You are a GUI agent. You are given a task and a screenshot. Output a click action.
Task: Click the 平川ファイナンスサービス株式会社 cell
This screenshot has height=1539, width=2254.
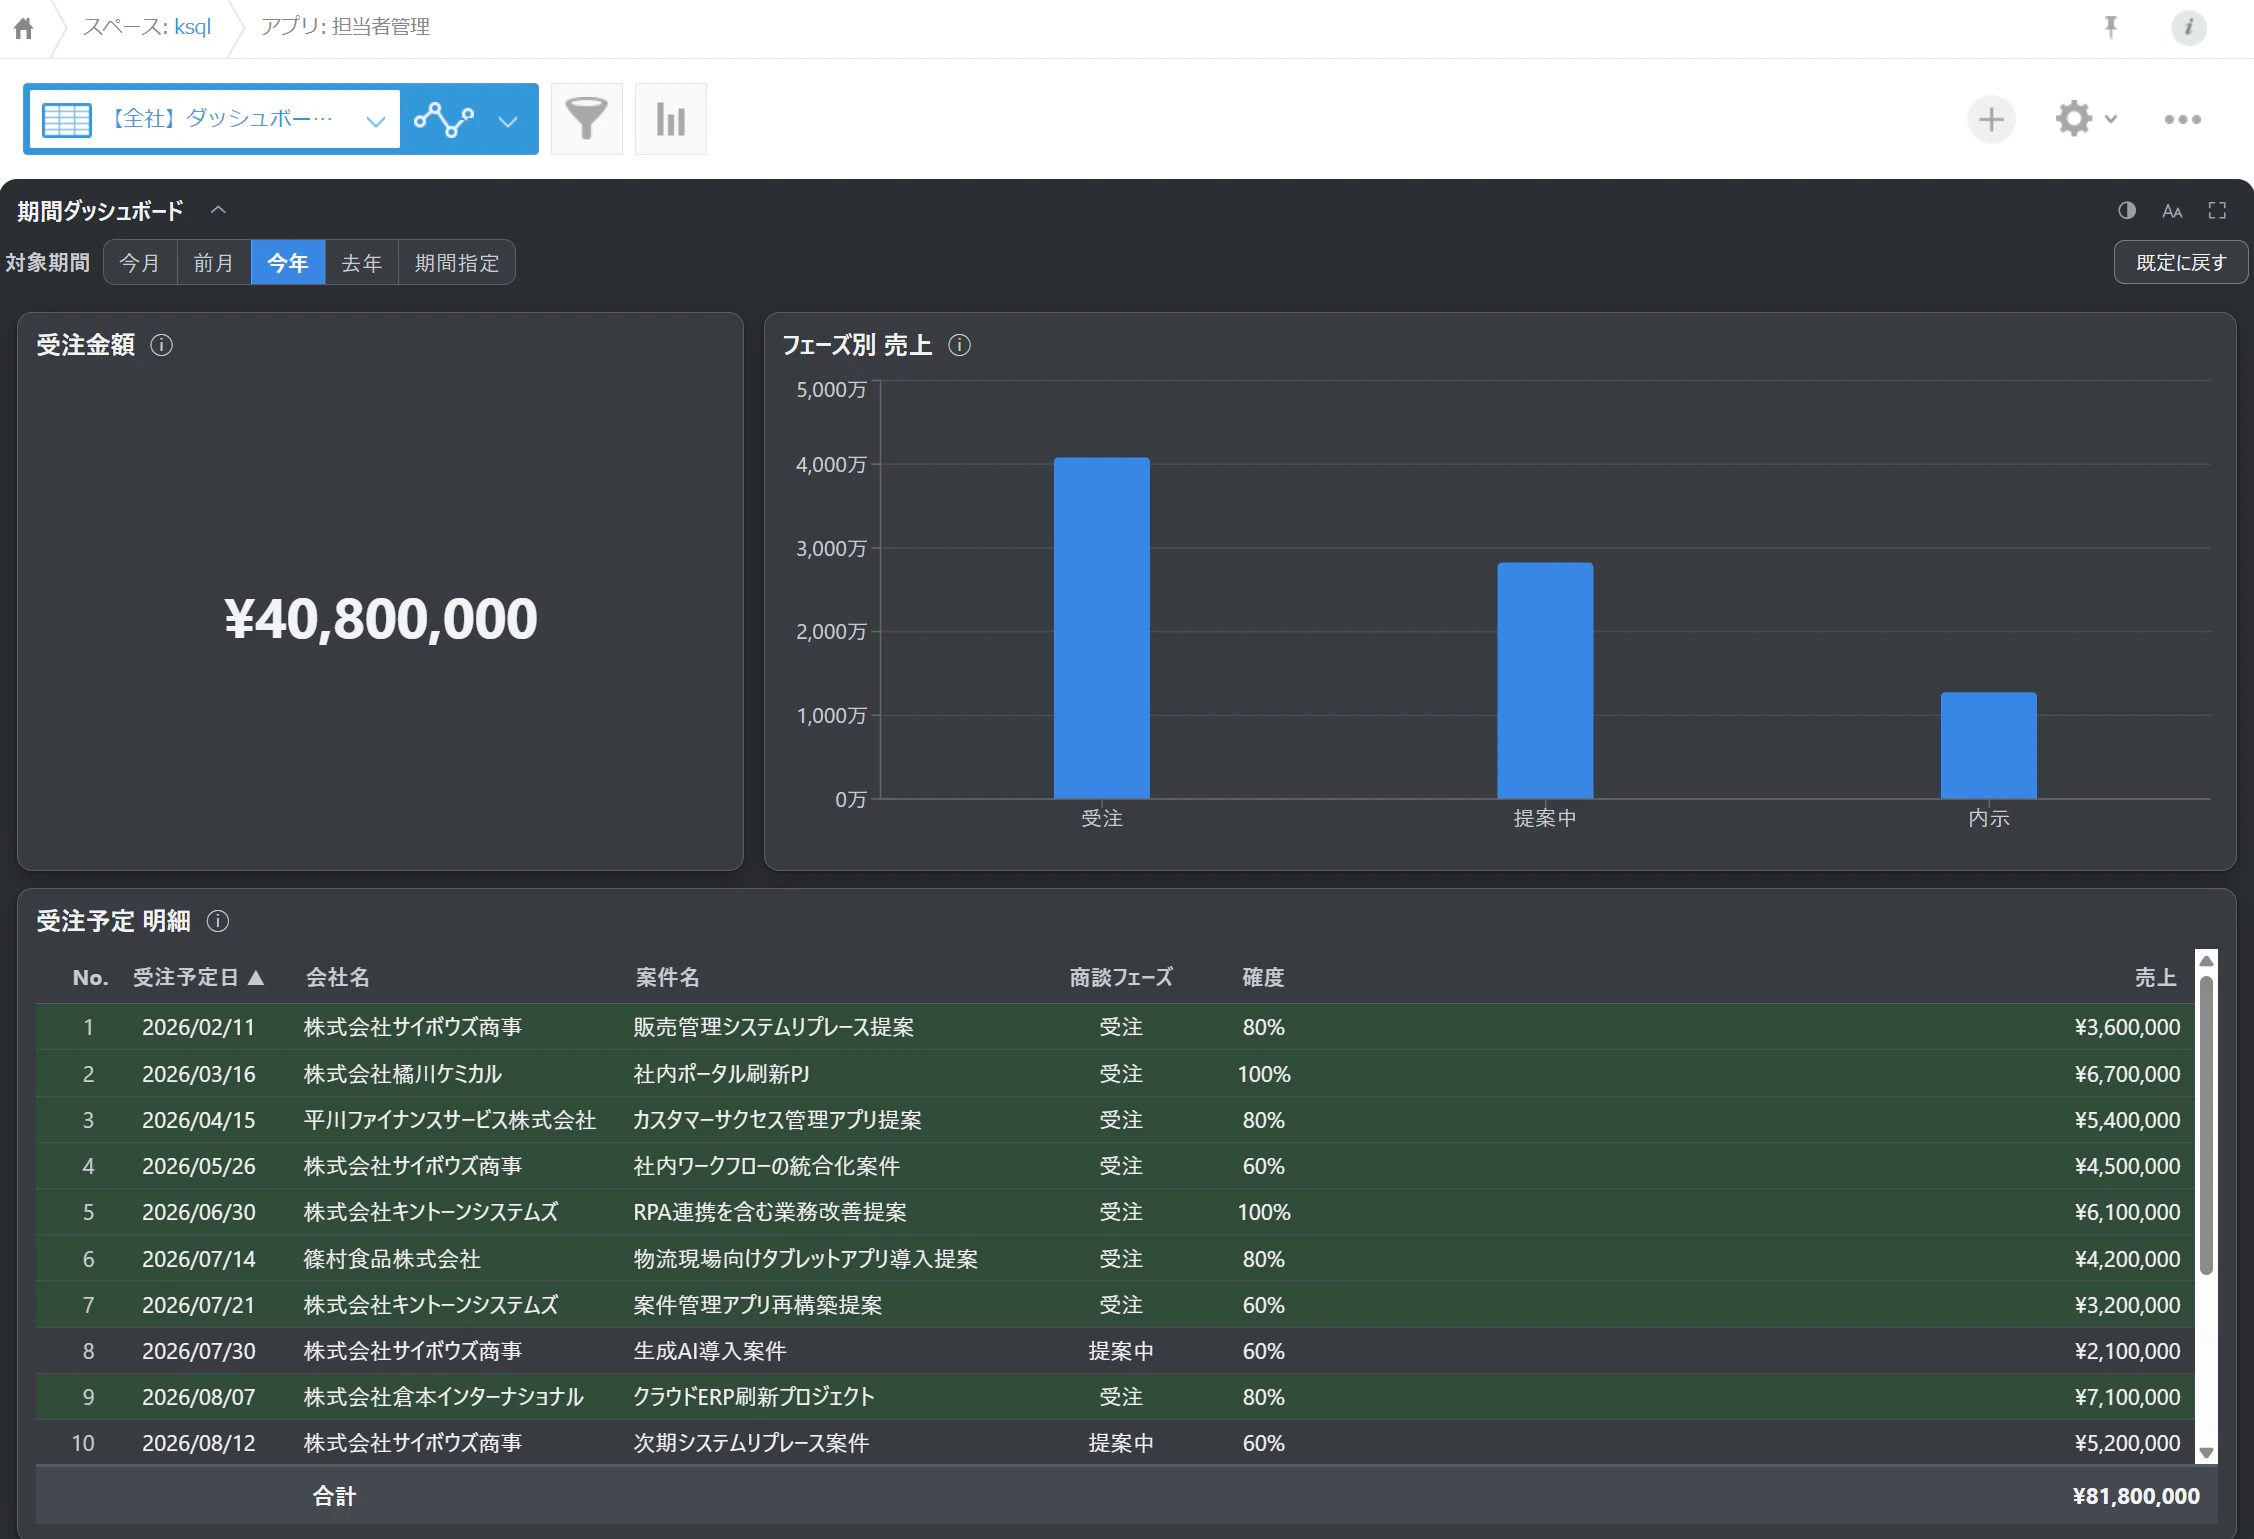450,1120
